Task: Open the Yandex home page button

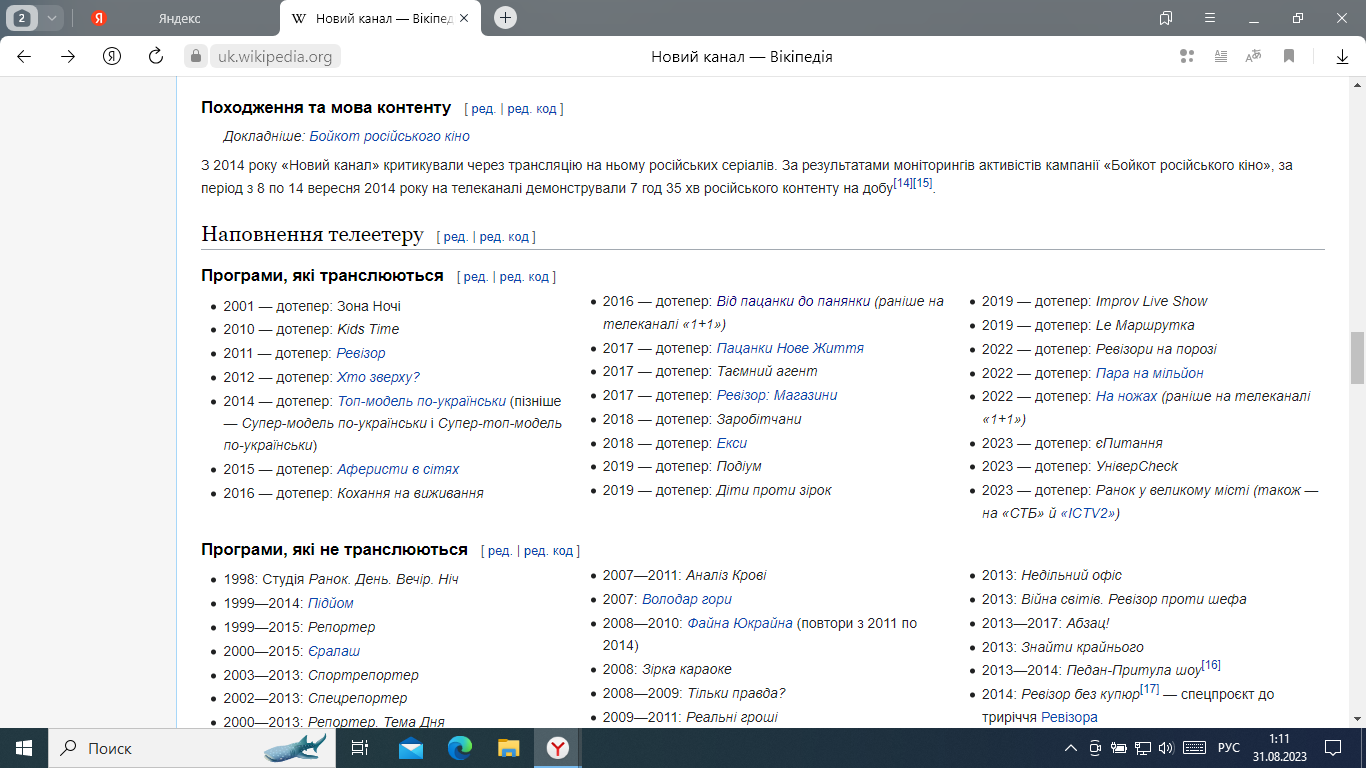Action: [112, 56]
